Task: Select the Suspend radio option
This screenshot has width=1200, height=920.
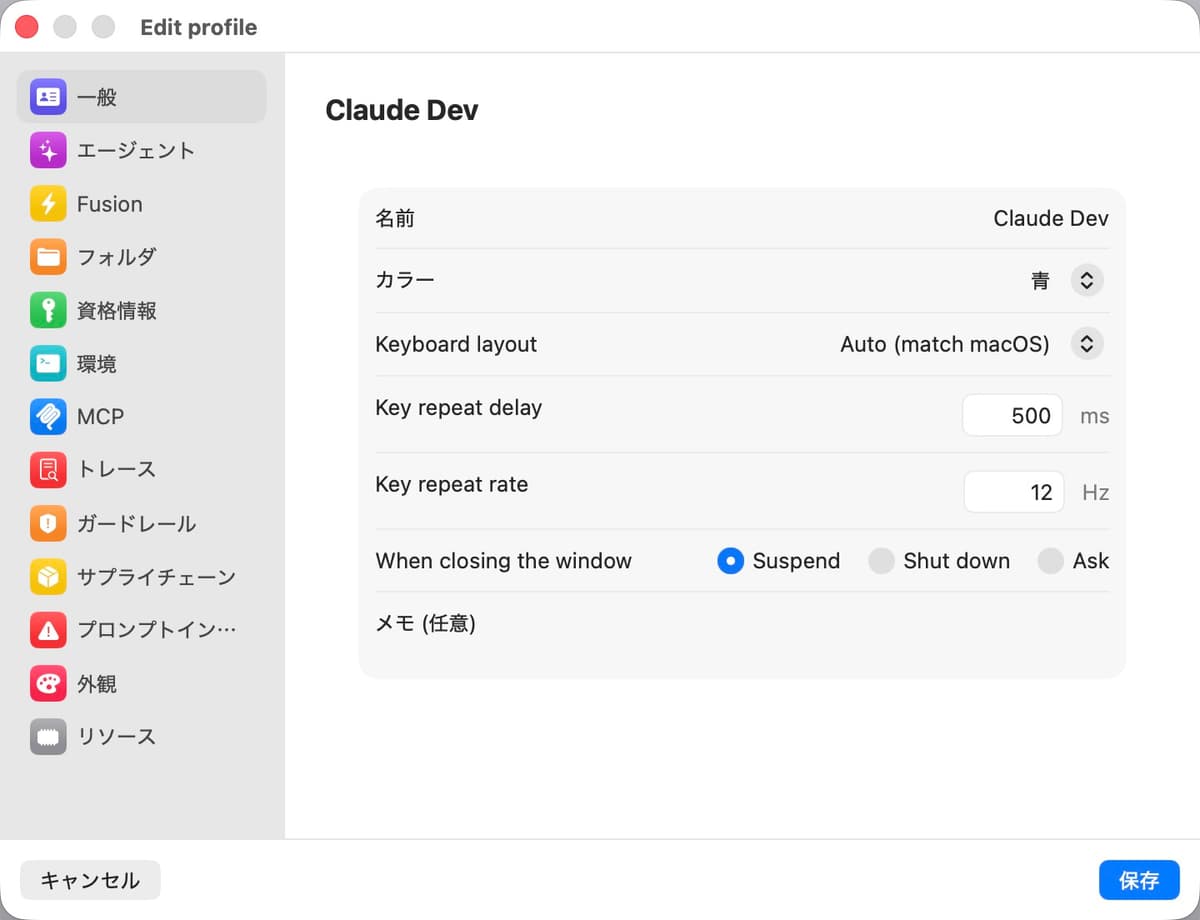Action: (x=731, y=561)
